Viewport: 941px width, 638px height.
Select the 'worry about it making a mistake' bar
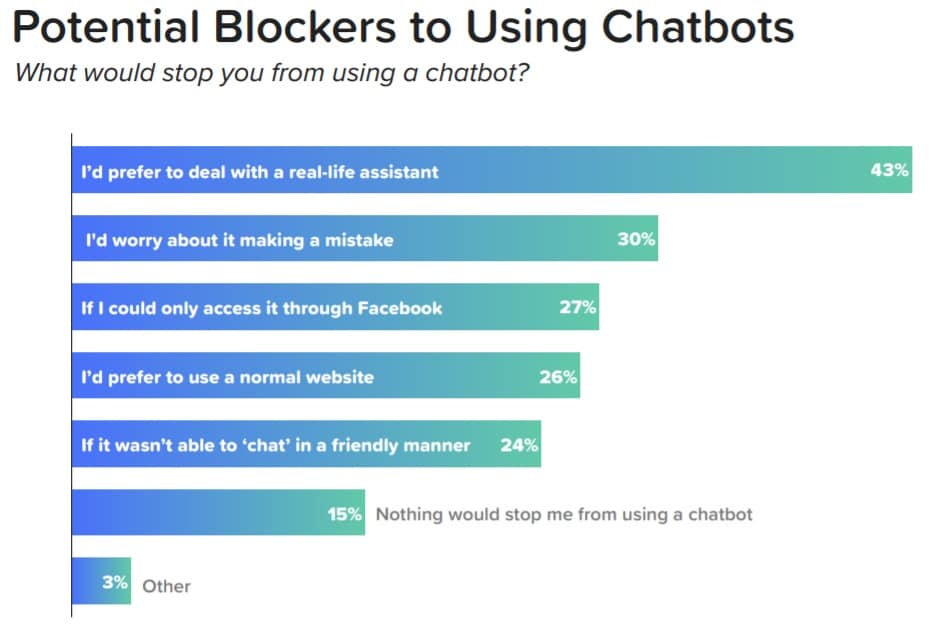(365, 238)
